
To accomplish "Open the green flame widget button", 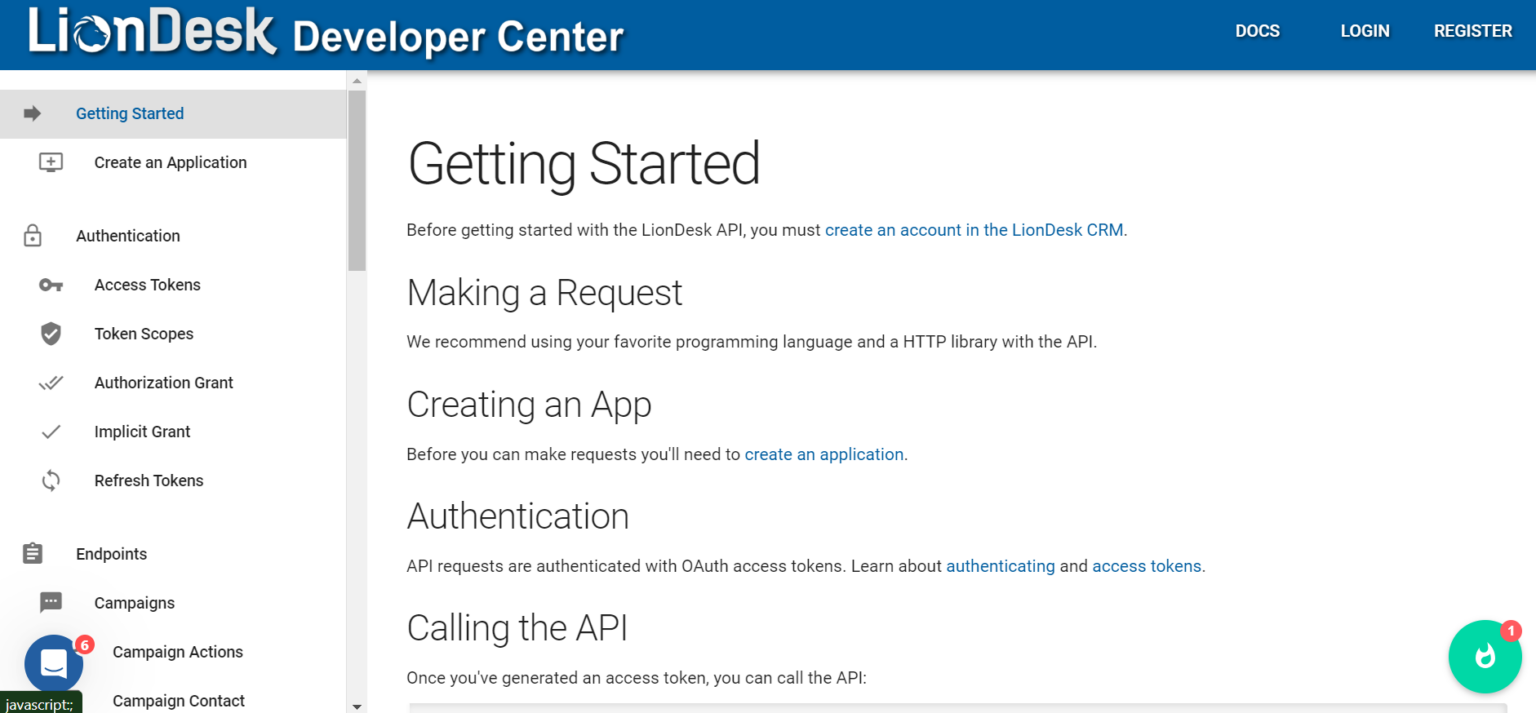I will point(1485,657).
